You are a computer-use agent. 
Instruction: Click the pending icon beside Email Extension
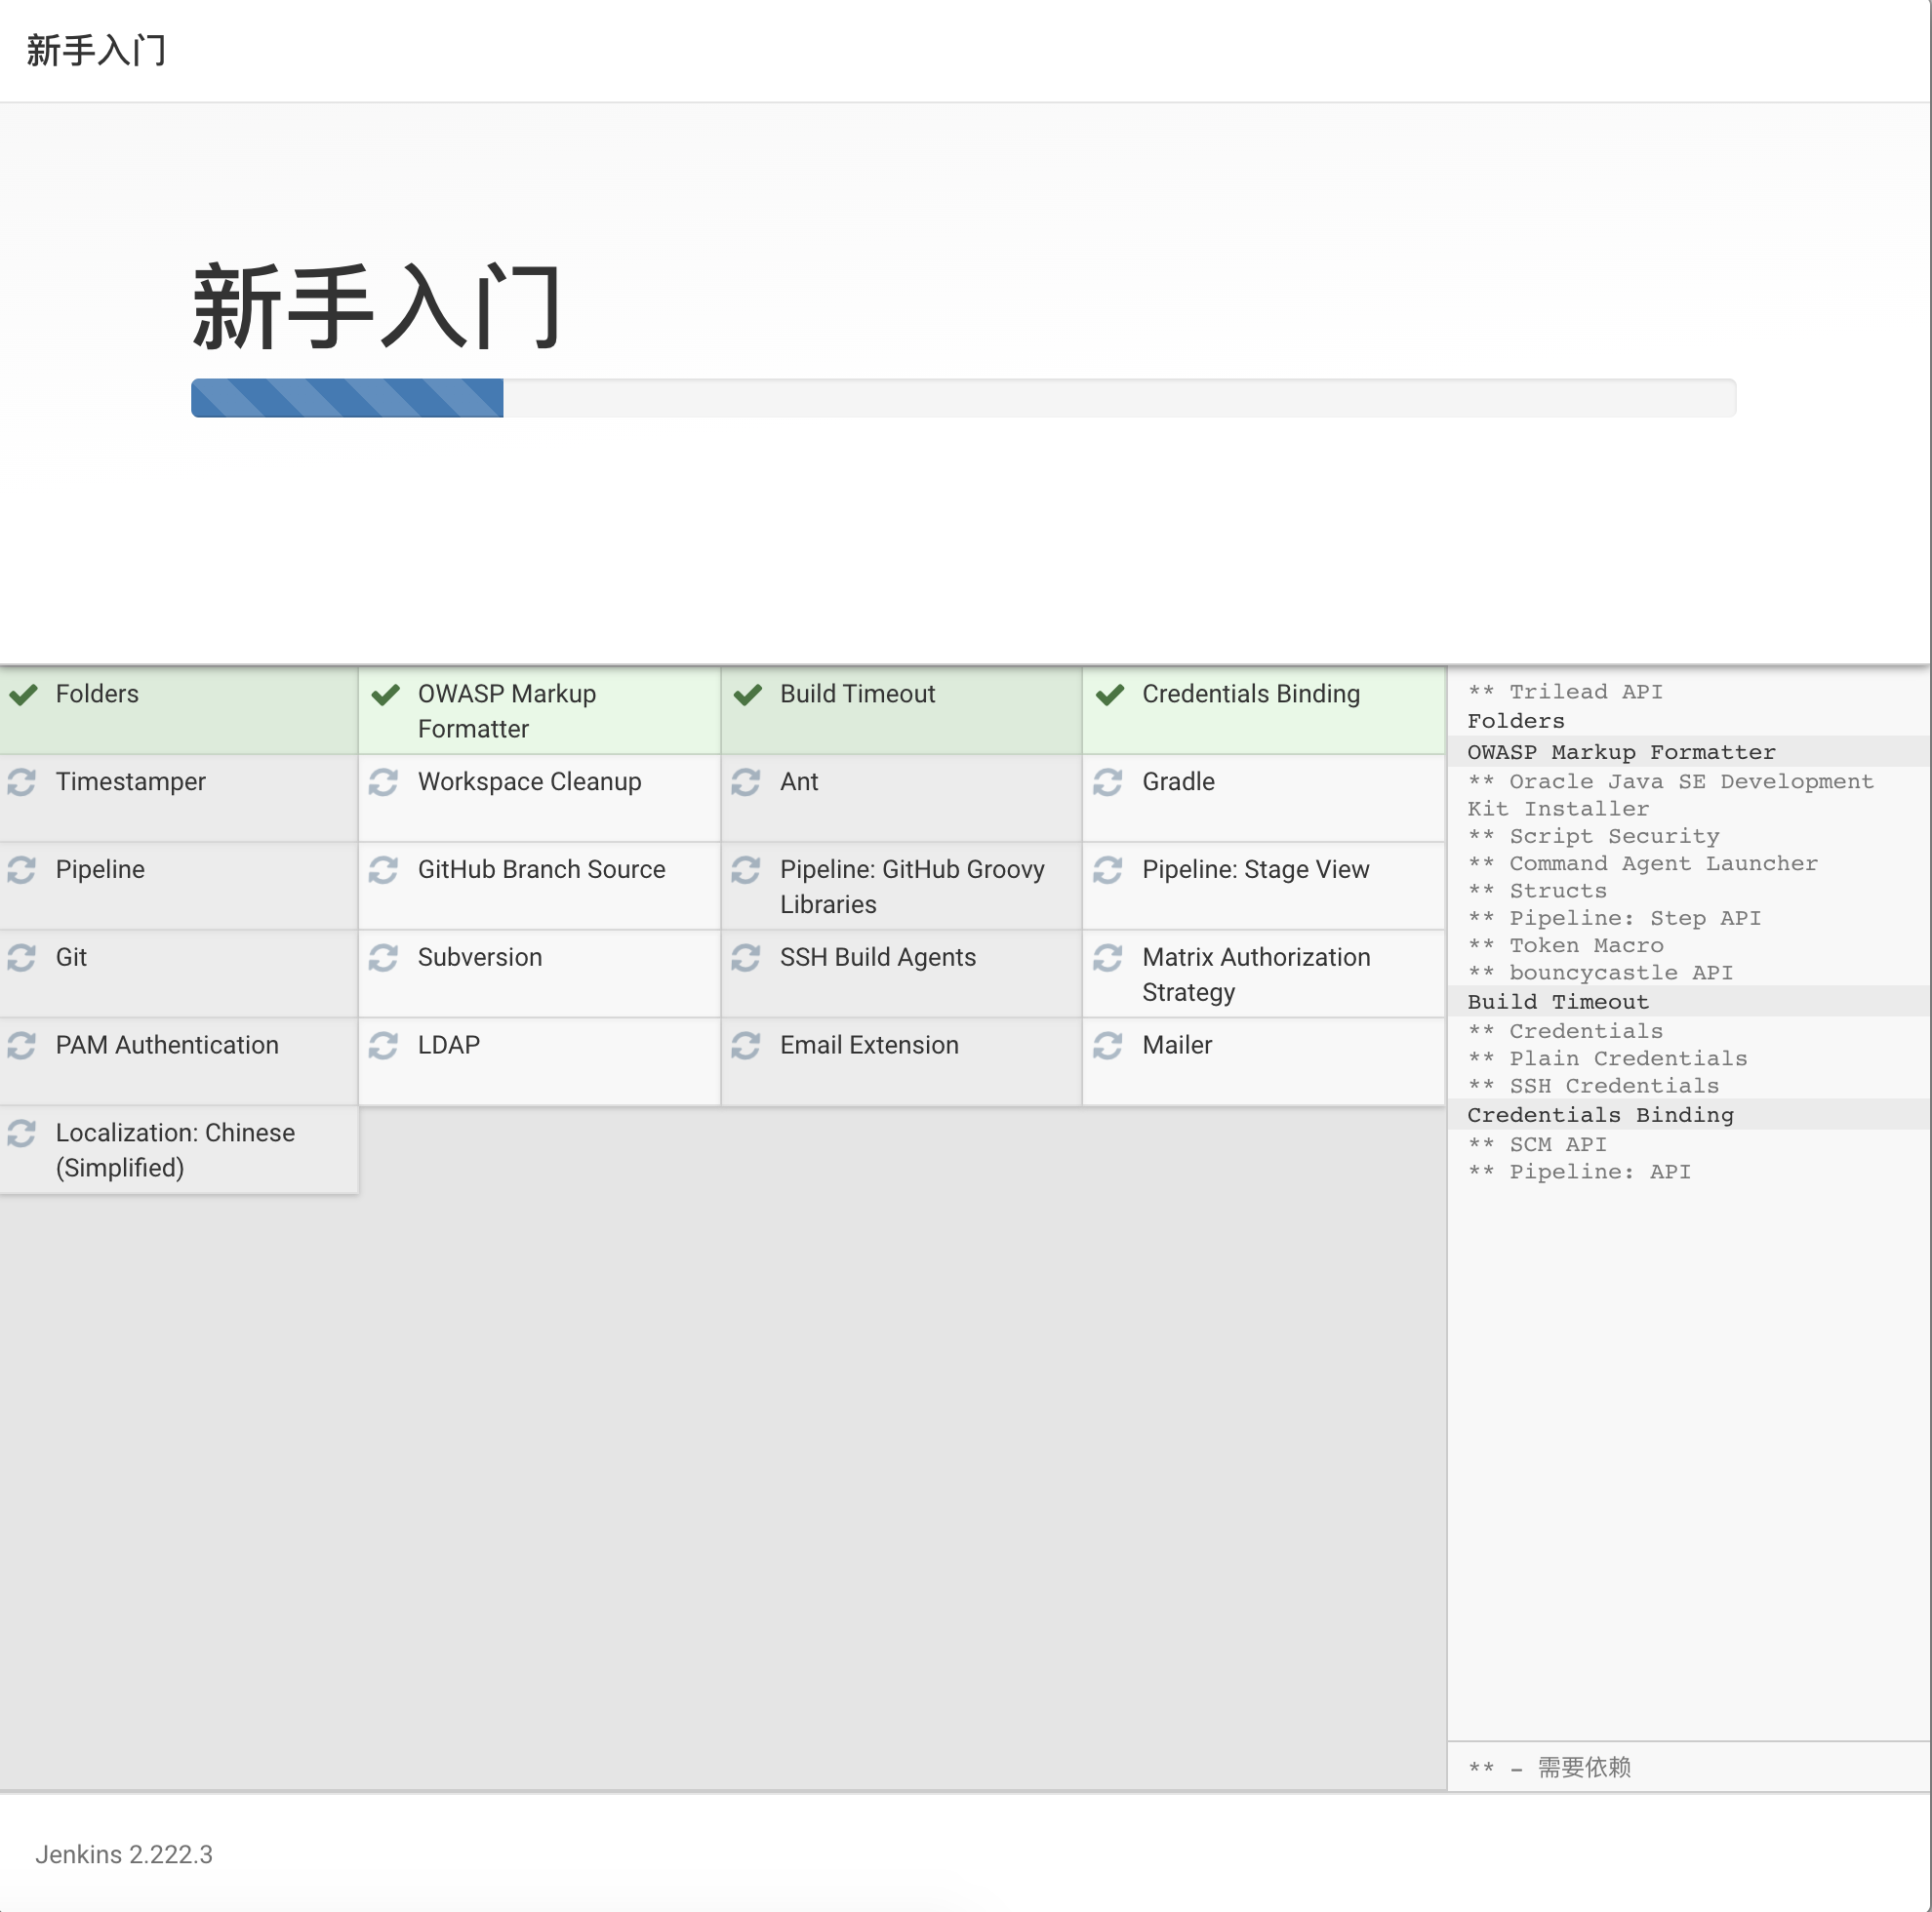coord(745,1046)
